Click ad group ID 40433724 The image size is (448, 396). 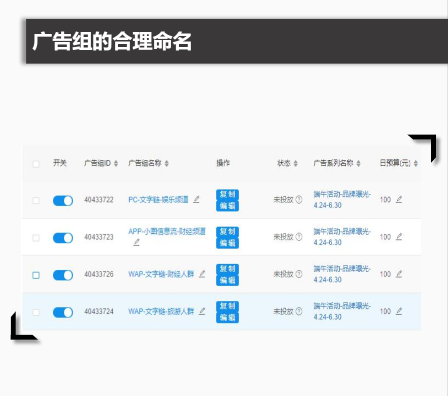pos(99,311)
